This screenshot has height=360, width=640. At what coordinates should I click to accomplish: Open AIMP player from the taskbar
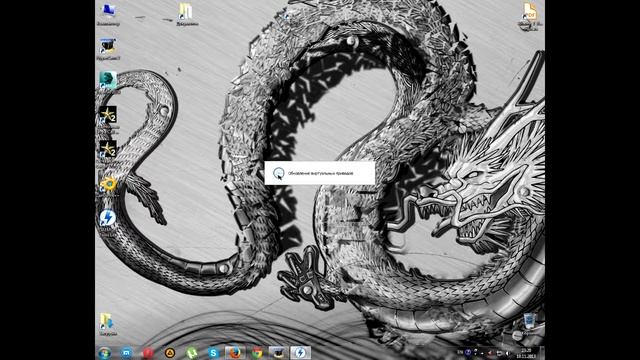pyautogui.click(x=170, y=353)
